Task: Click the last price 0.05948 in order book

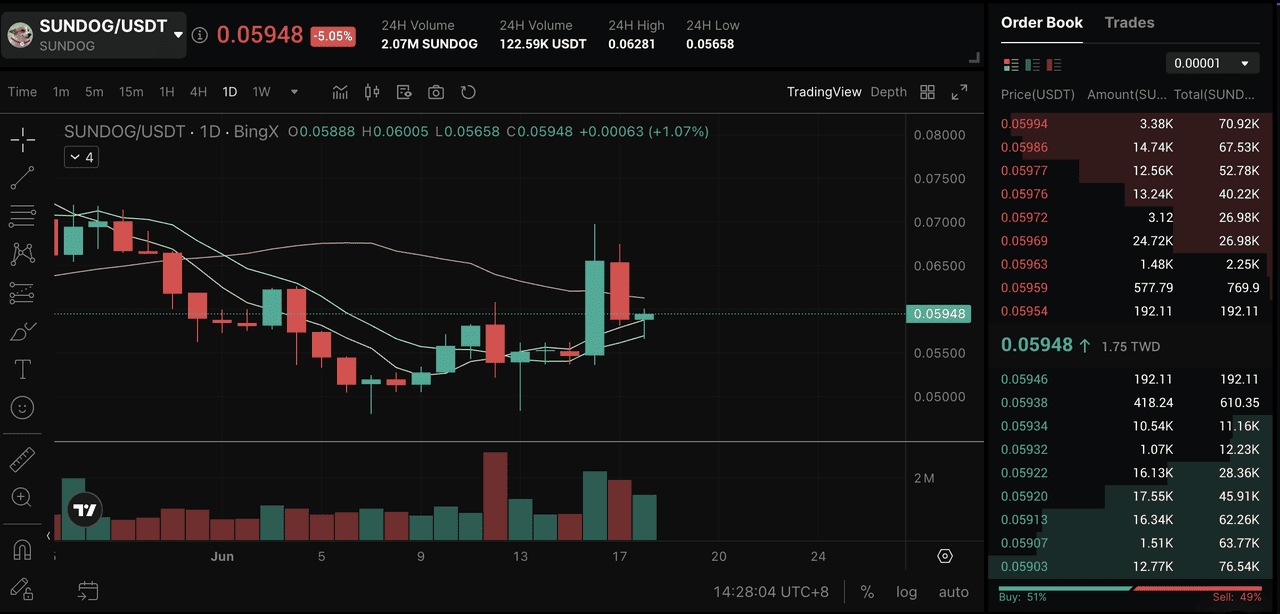Action: click(x=1036, y=345)
